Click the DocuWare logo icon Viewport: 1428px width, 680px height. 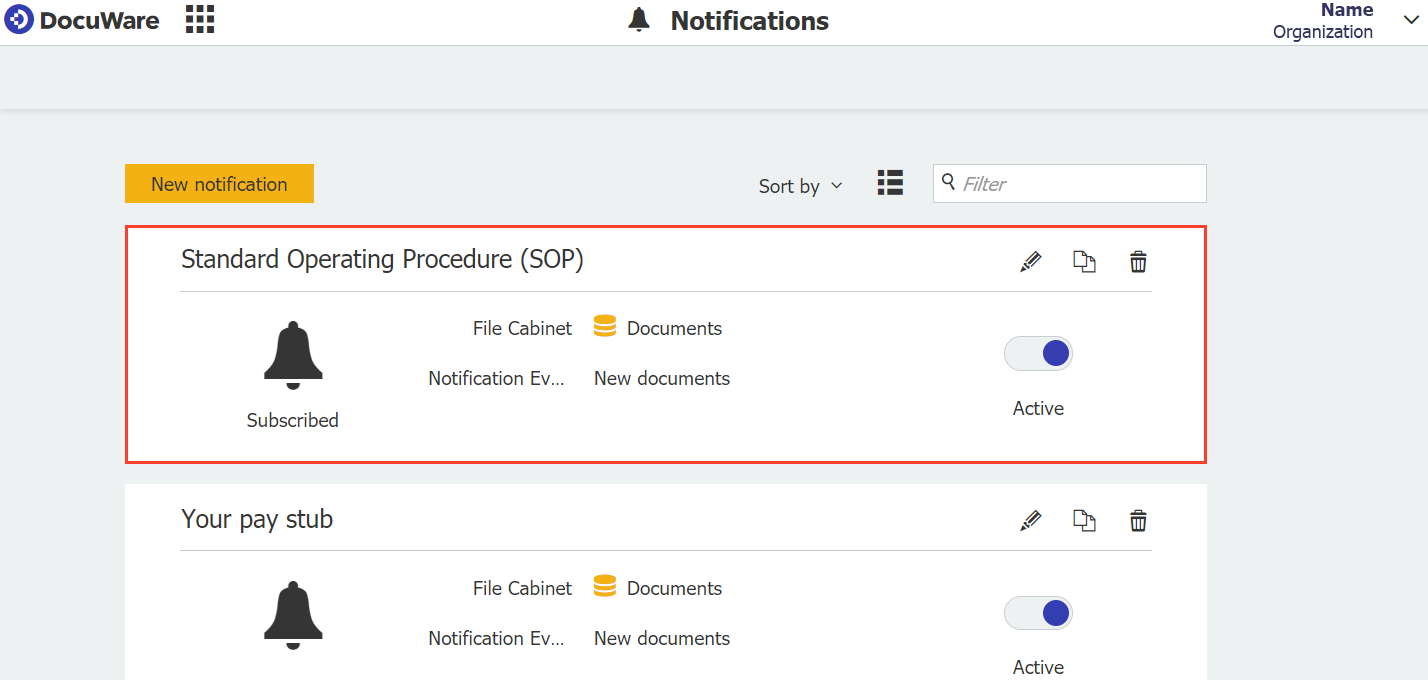19,20
